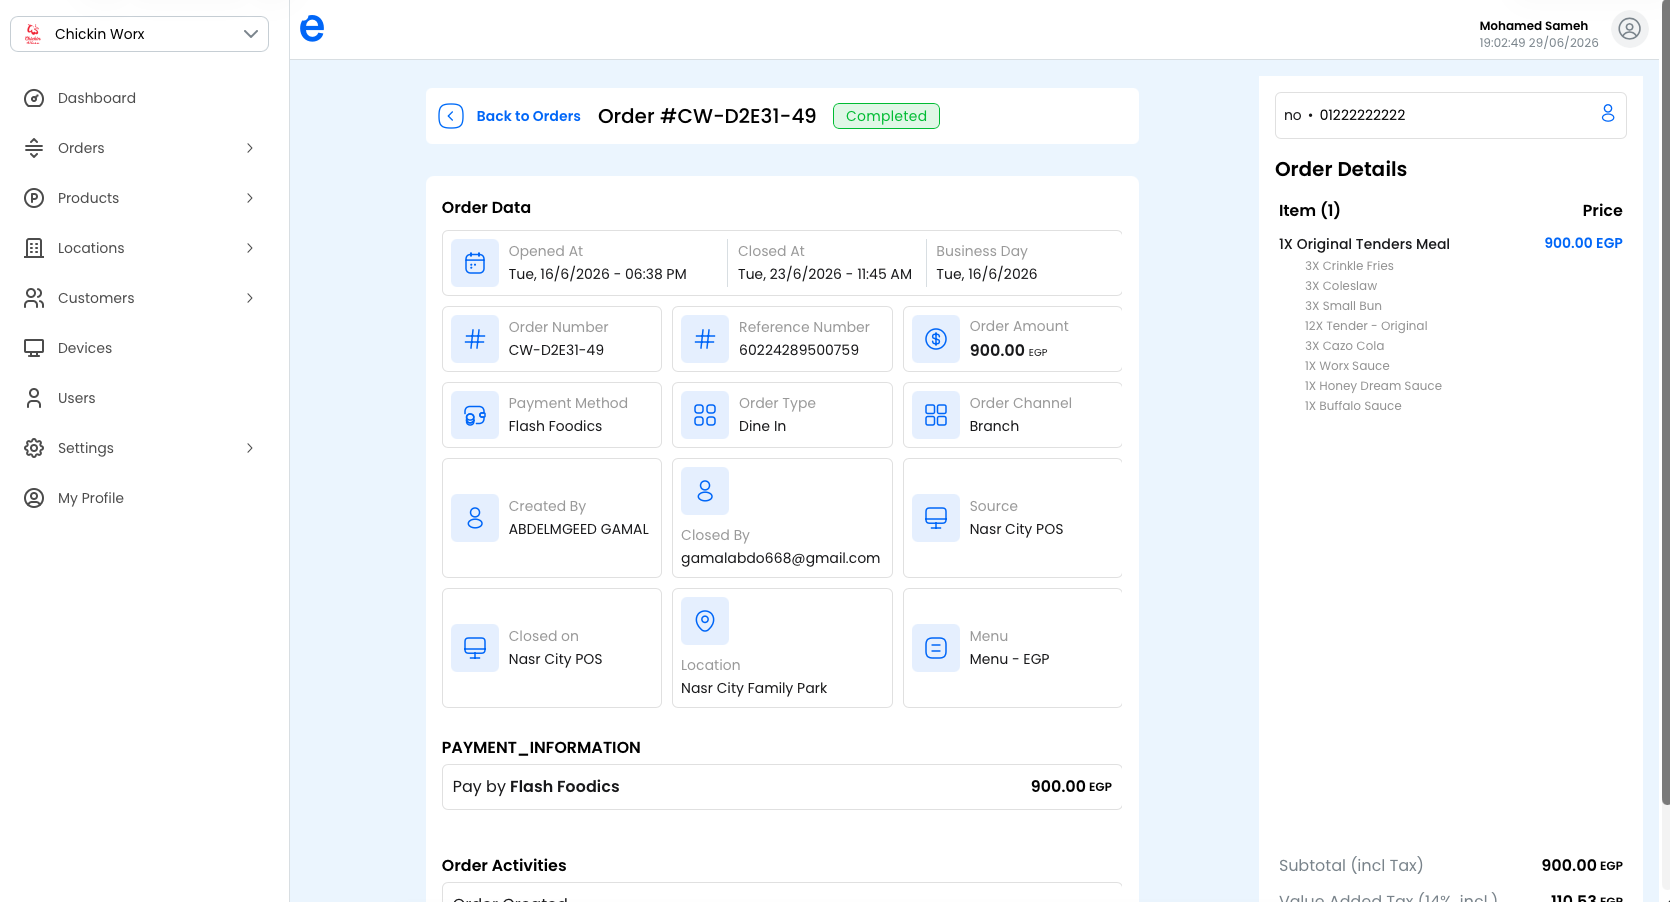Click the Orders sidebar icon

coord(34,148)
